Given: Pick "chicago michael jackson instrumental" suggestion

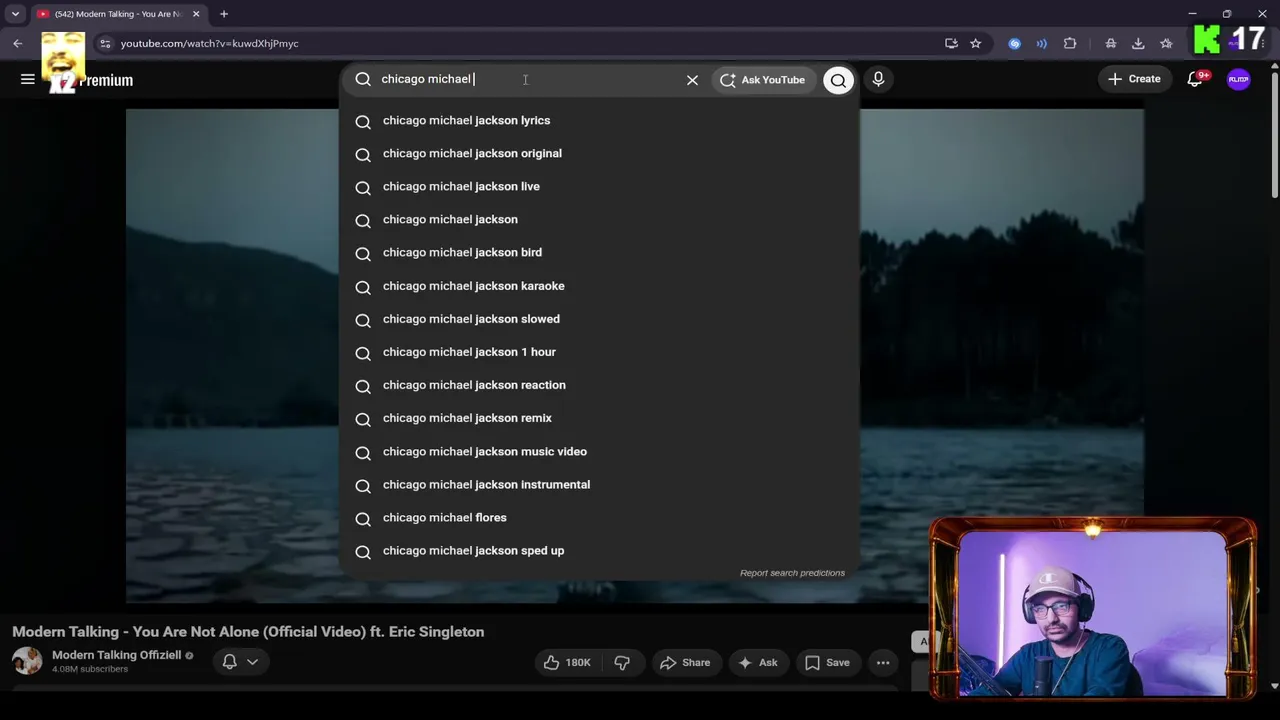Looking at the screenshot, I should 600,484.
